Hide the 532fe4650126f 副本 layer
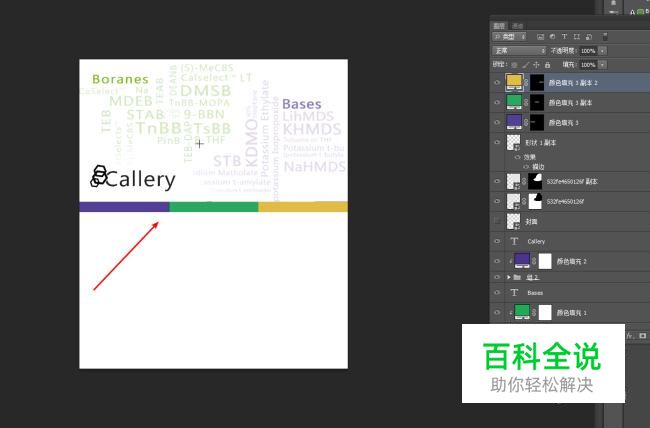The image size is (650, 428). (x=497, y=181)
